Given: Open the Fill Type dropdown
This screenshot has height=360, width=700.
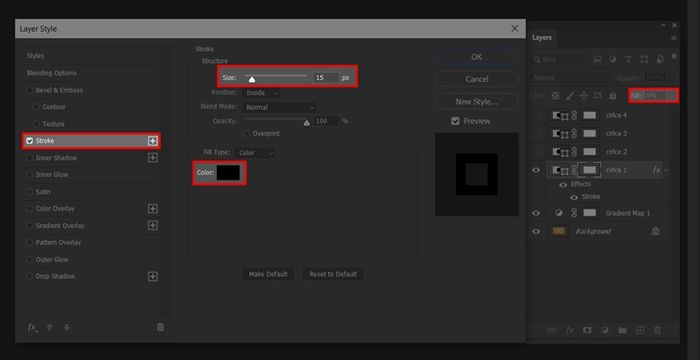Looking at the screenshot, I should tap(255, 153).
